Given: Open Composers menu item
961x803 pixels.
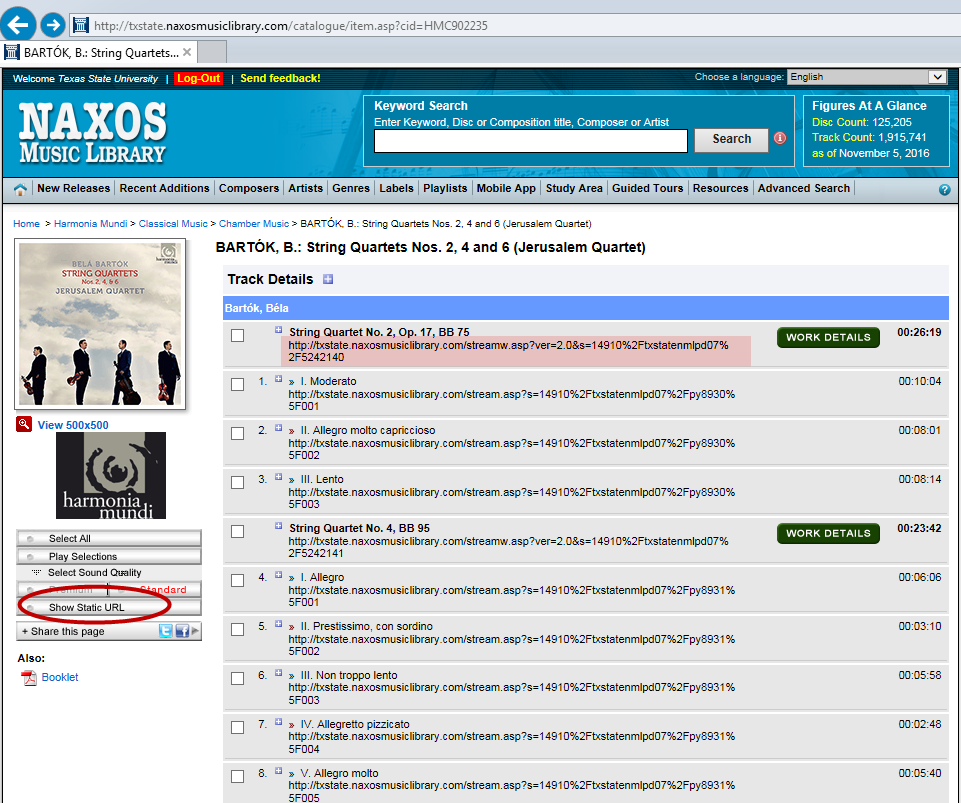Looking at the screenshot, I should tap(249, 188).
